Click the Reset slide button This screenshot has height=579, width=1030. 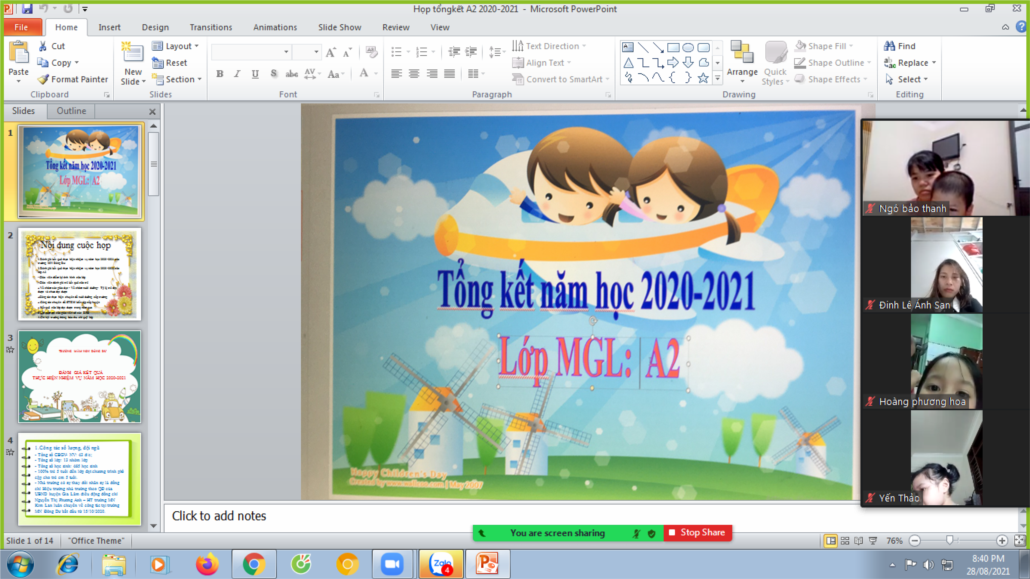(x=170, y=63)
